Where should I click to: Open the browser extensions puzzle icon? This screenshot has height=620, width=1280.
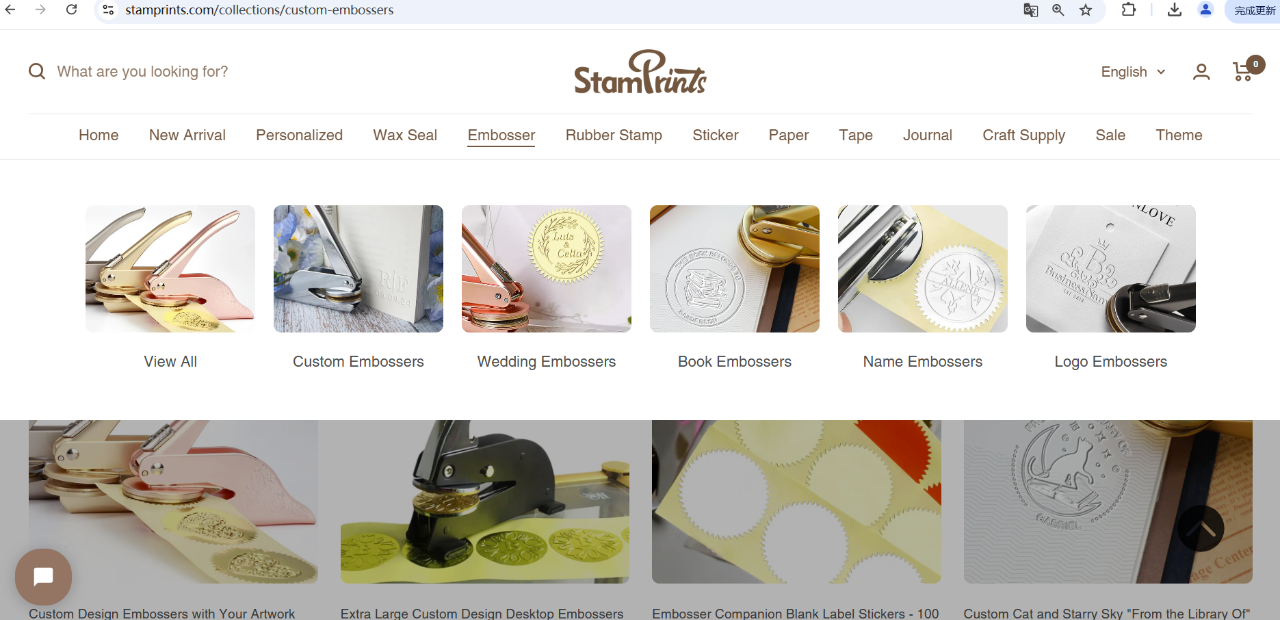(x=1129, y=10)
